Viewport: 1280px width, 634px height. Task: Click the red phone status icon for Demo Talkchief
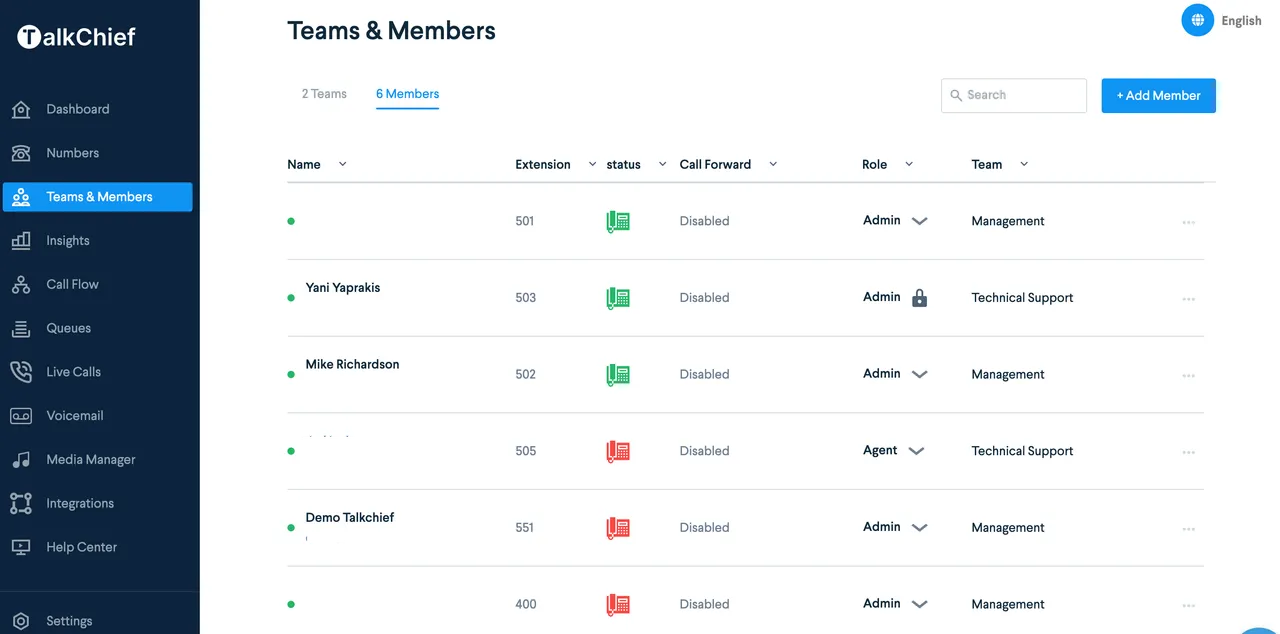point(617,527)
